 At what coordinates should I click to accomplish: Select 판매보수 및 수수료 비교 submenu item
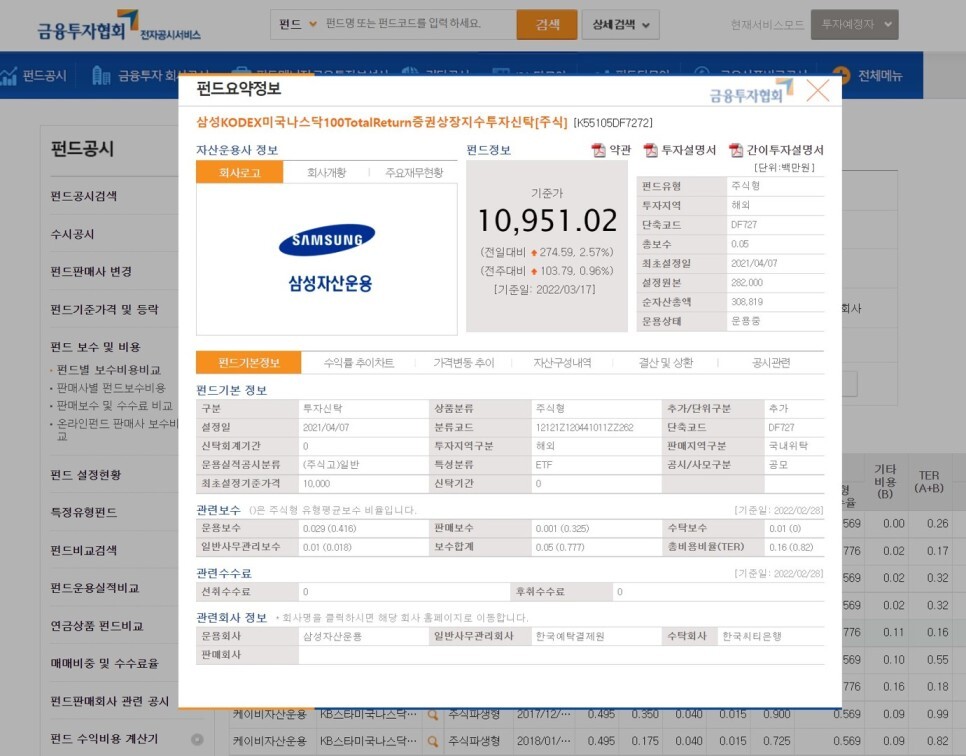pyautogui.click(x=115, y=405)
